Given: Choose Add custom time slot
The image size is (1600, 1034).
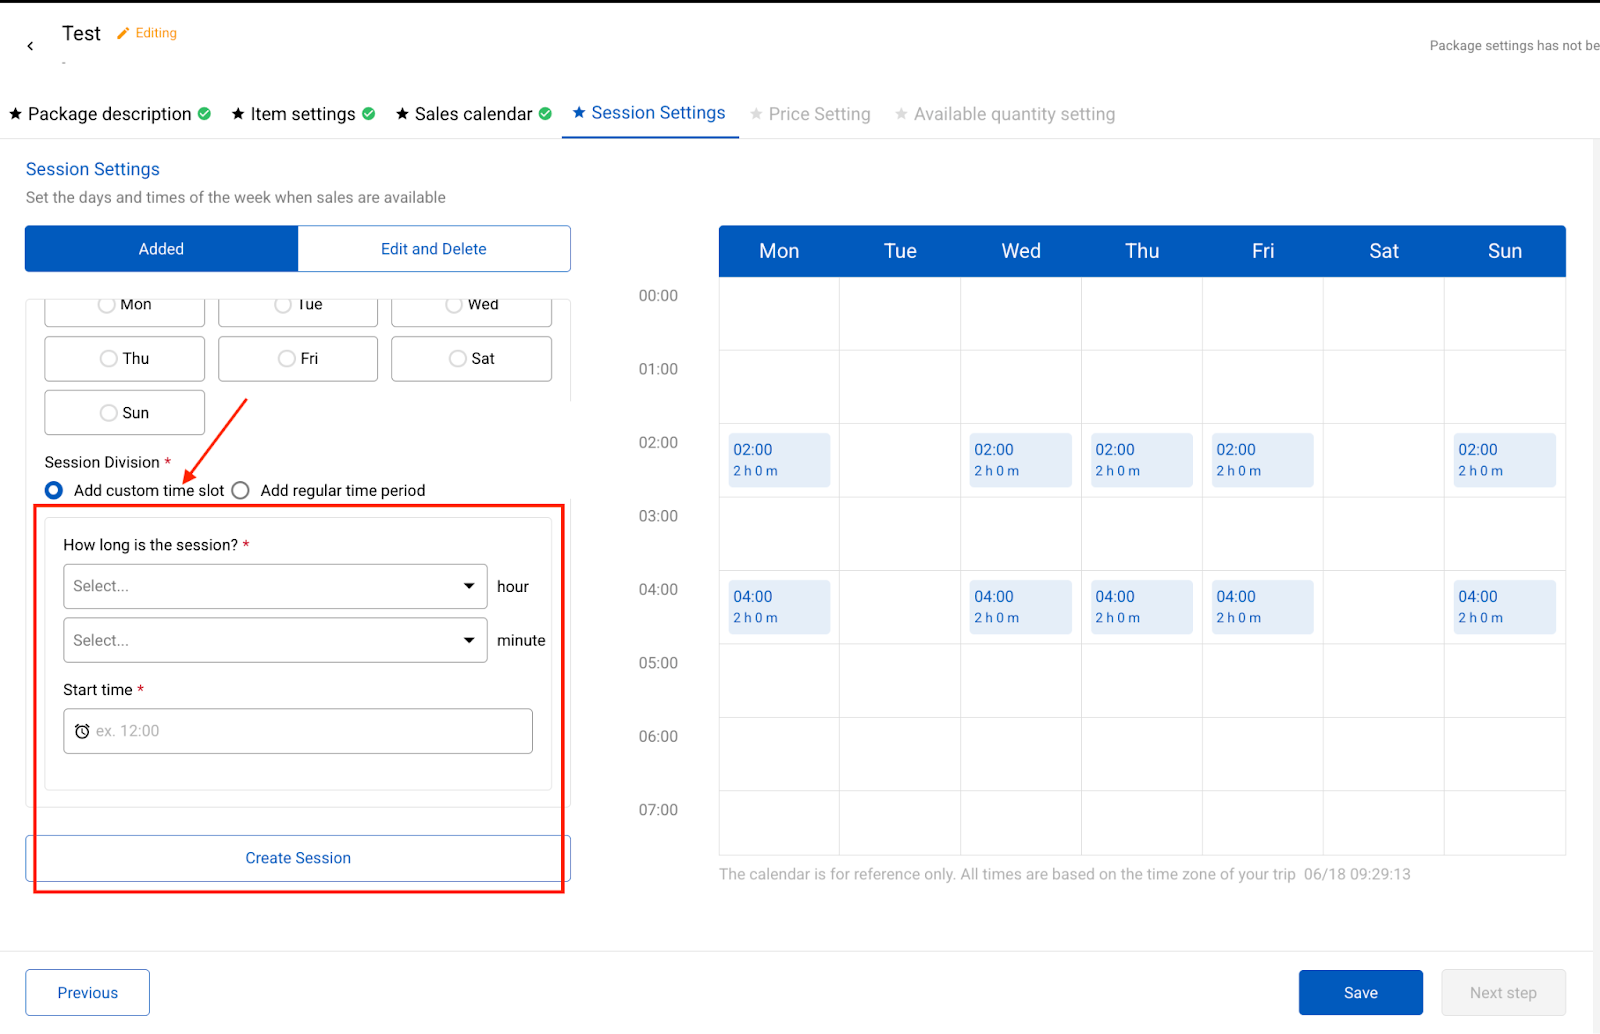Looking at the screenshot, I should click(x=54, y=490).
